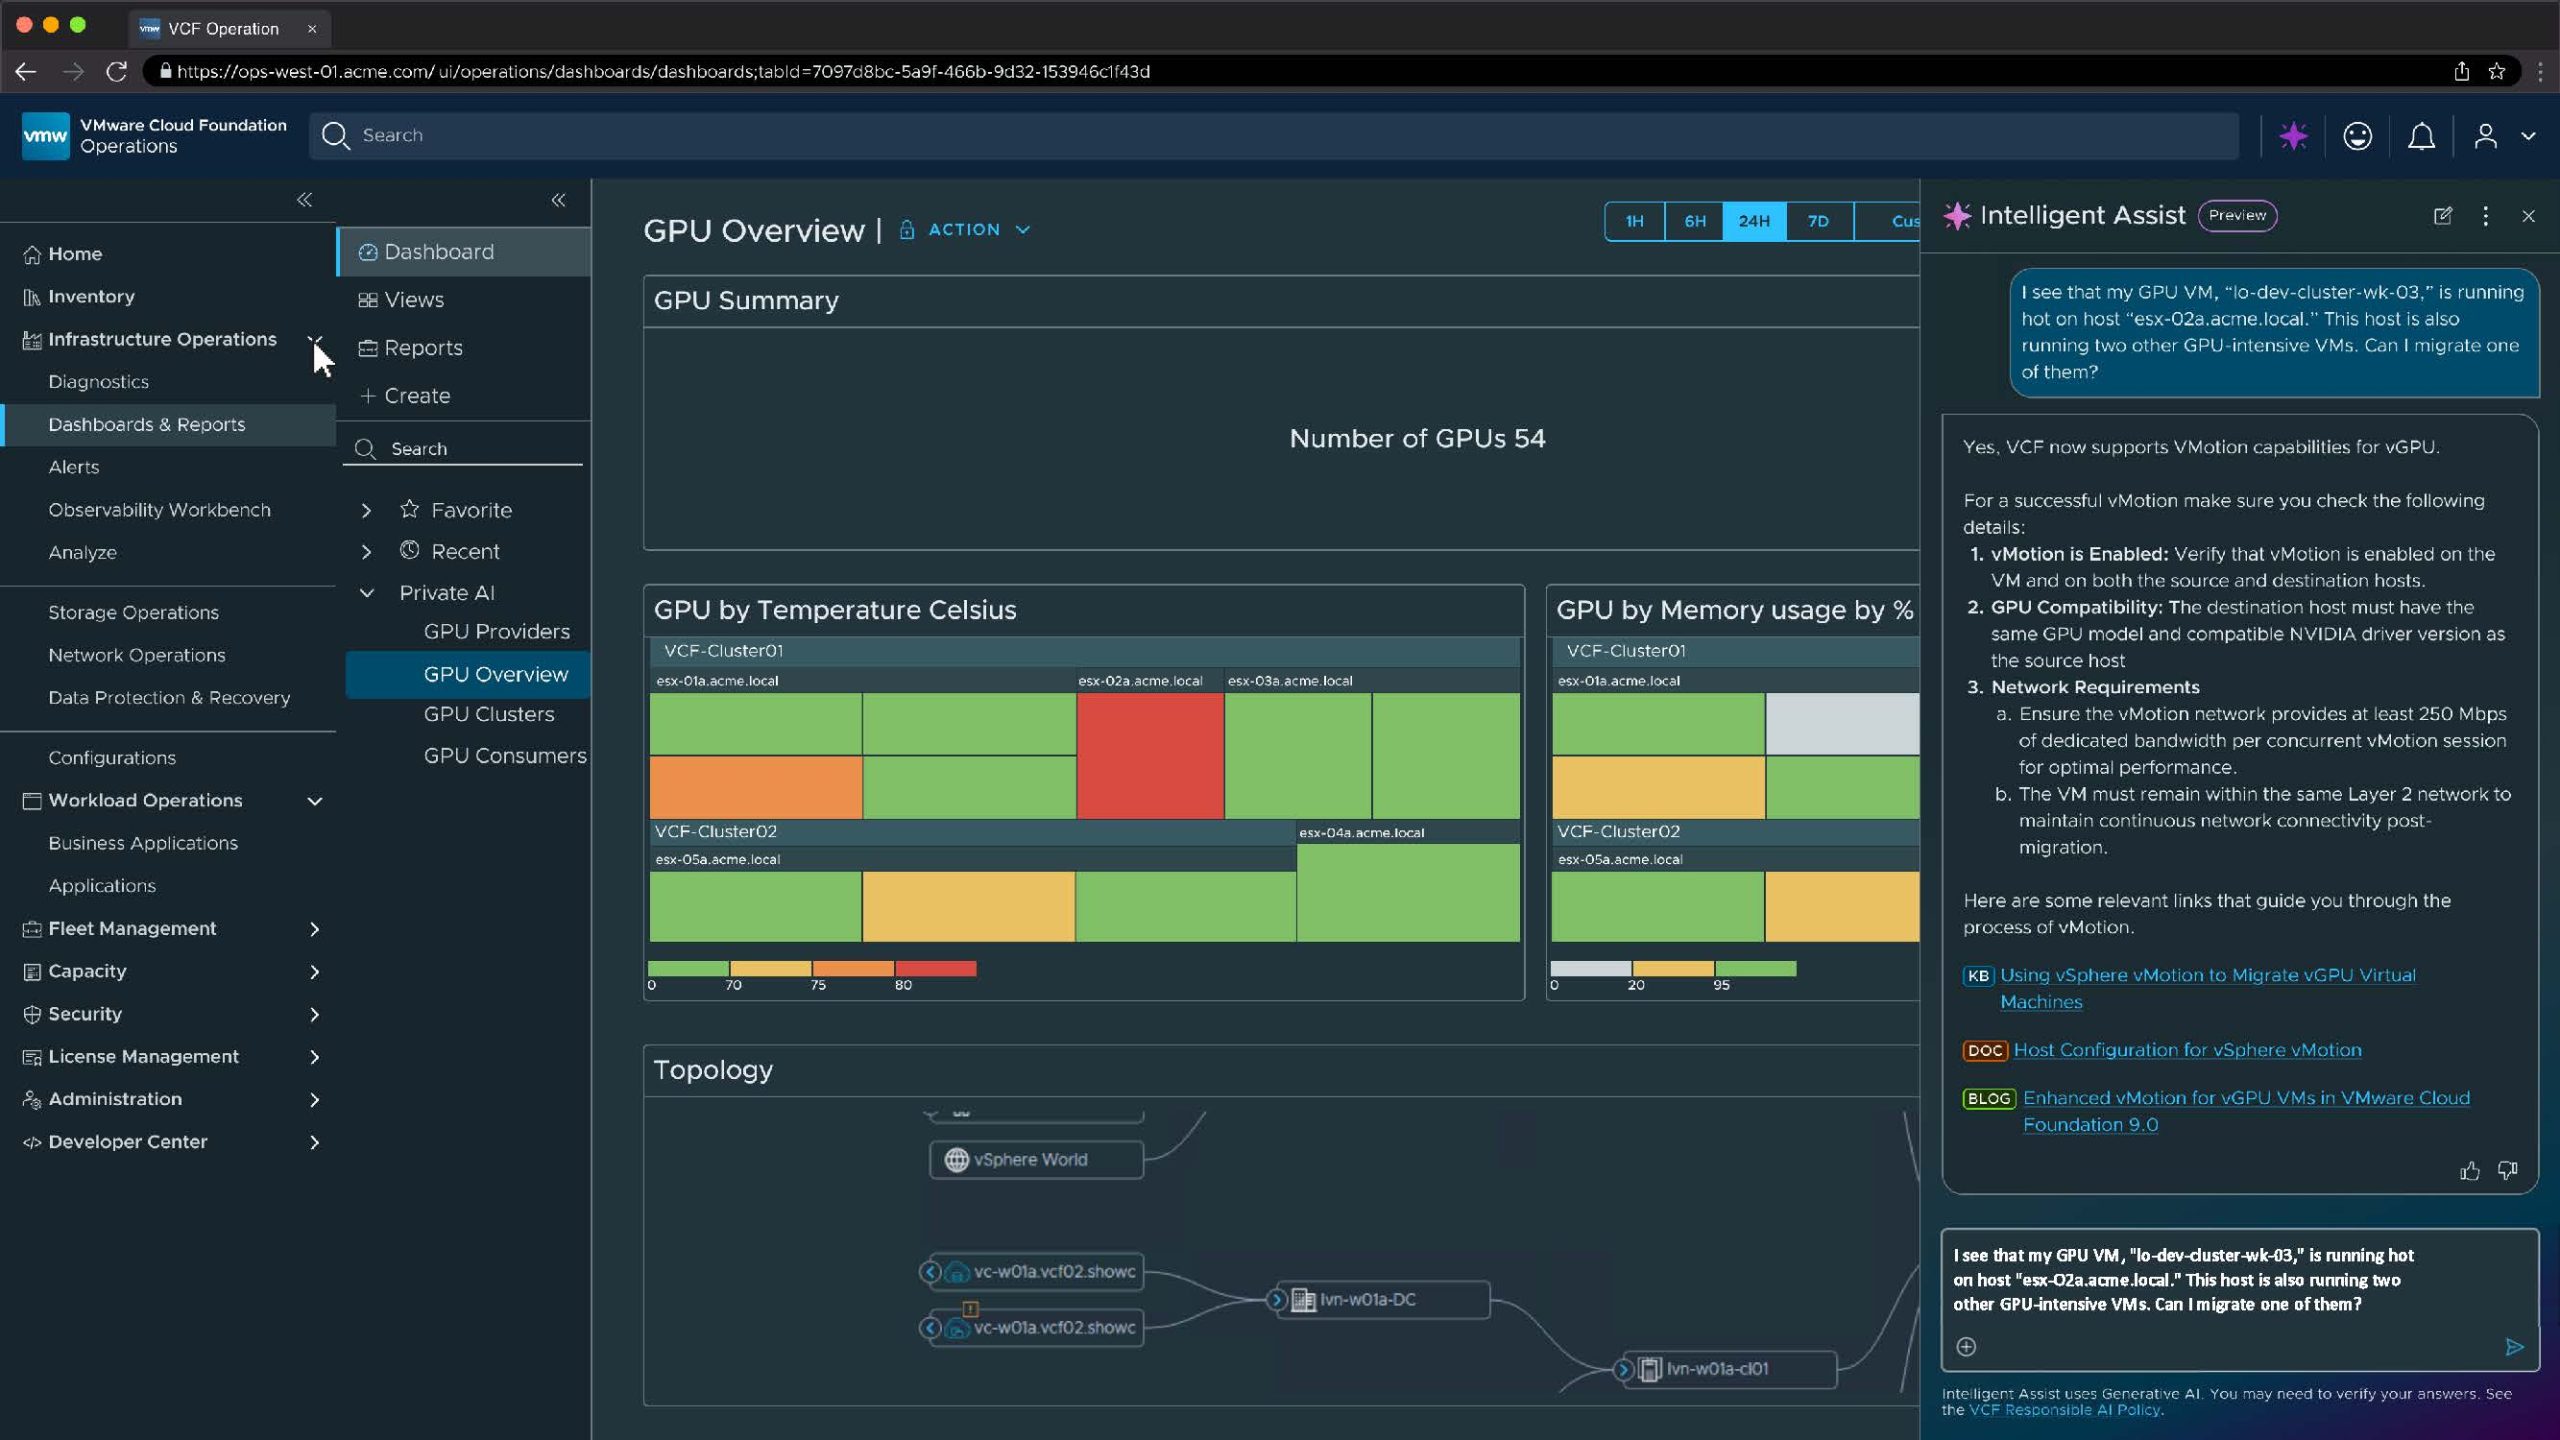Click the new chat edit icon

pyautogui.click(x=2442, y=216)
